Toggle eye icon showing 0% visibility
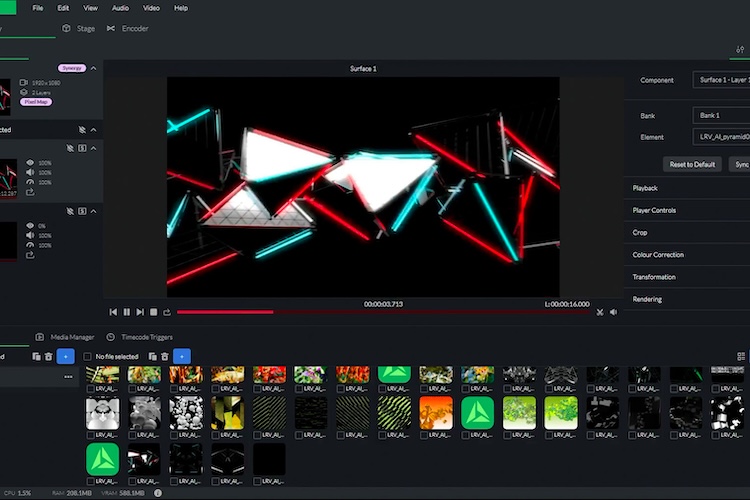The height and width of the screenshot is (500, 750). click(30, 225)
